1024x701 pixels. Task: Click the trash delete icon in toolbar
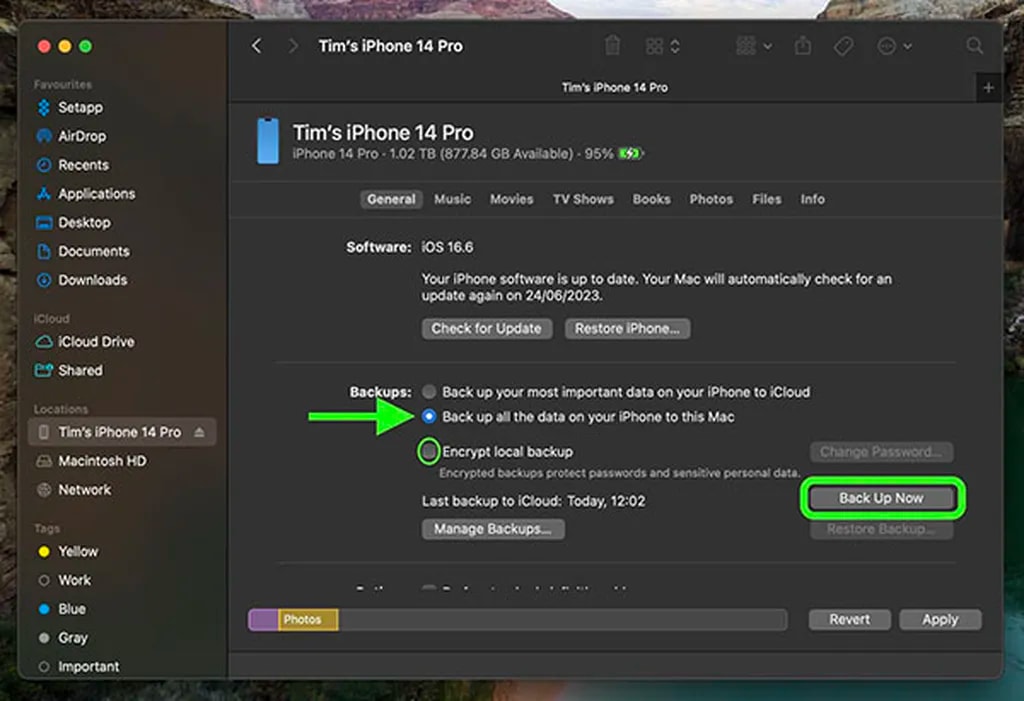[612, 46]
